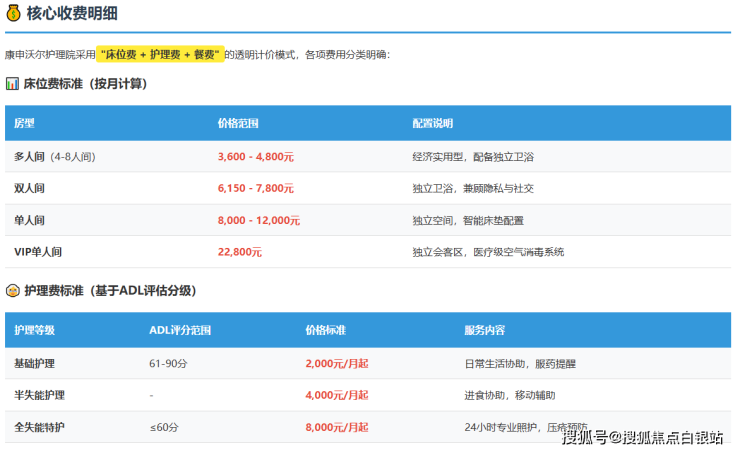Click the 4,000元/月起 price for 半失能护理
Screen dimensions: 740x453
point(337,395)
